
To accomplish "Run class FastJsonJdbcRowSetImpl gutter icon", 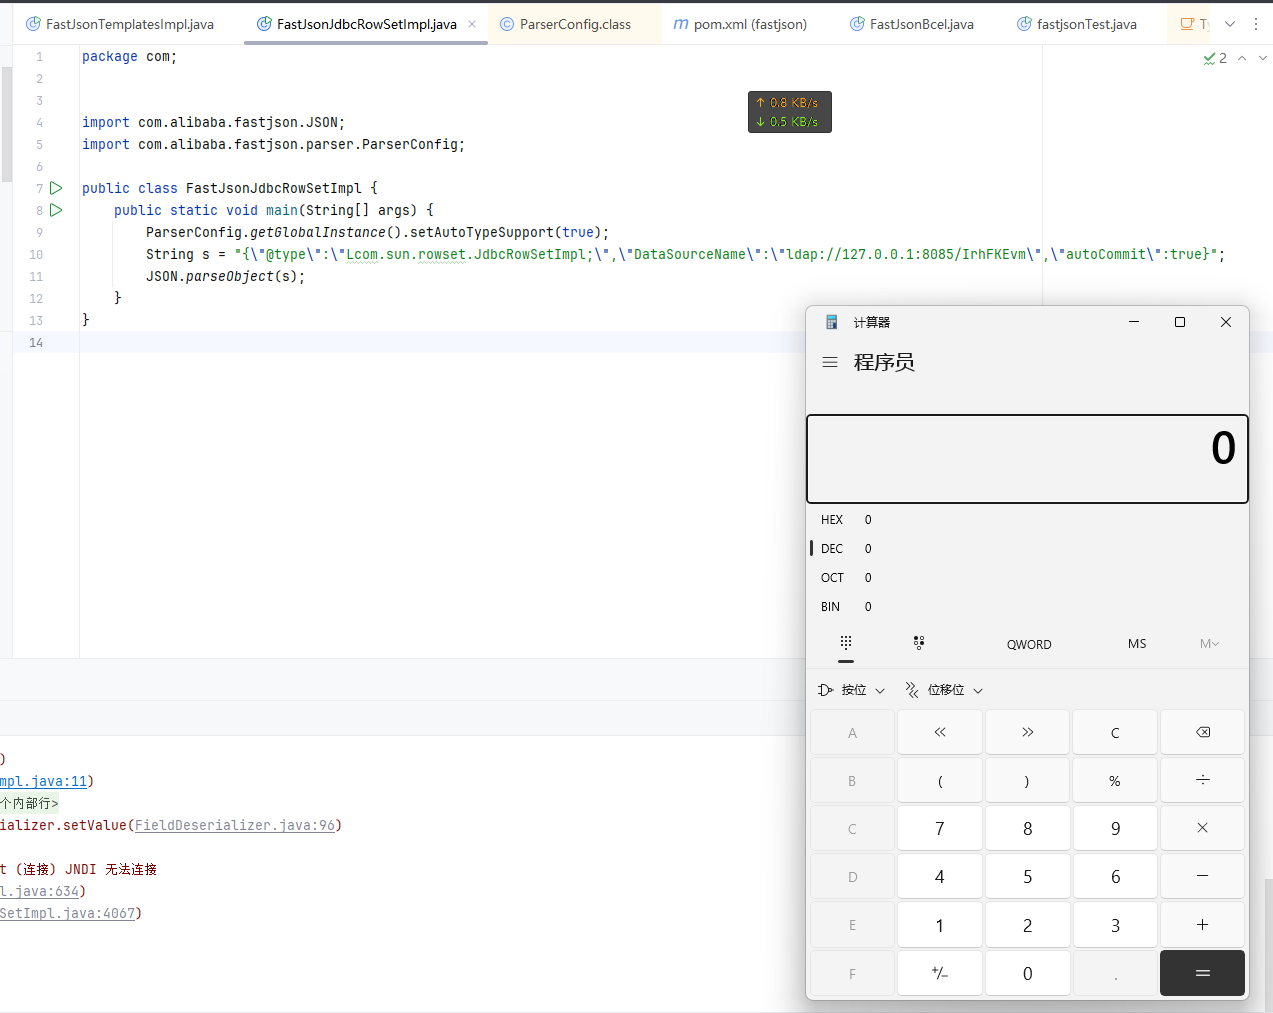I will [x=56, y=188].
